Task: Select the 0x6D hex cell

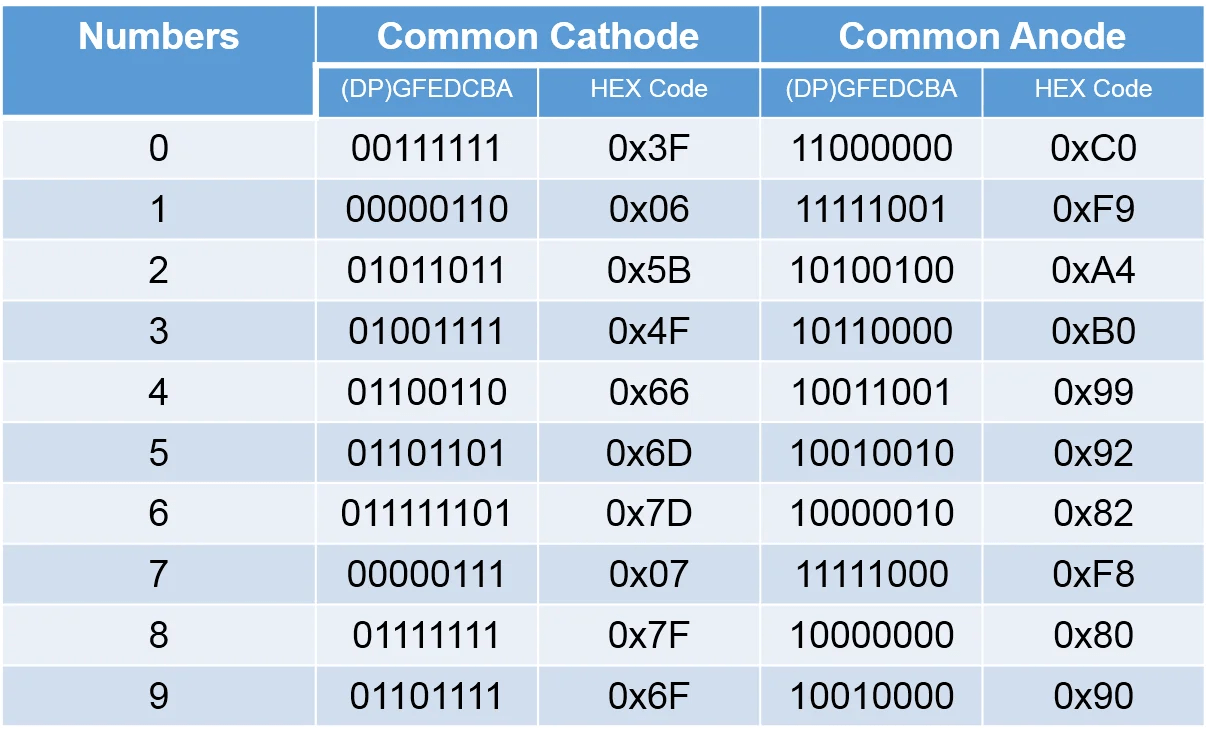Action: click(649, 453)
